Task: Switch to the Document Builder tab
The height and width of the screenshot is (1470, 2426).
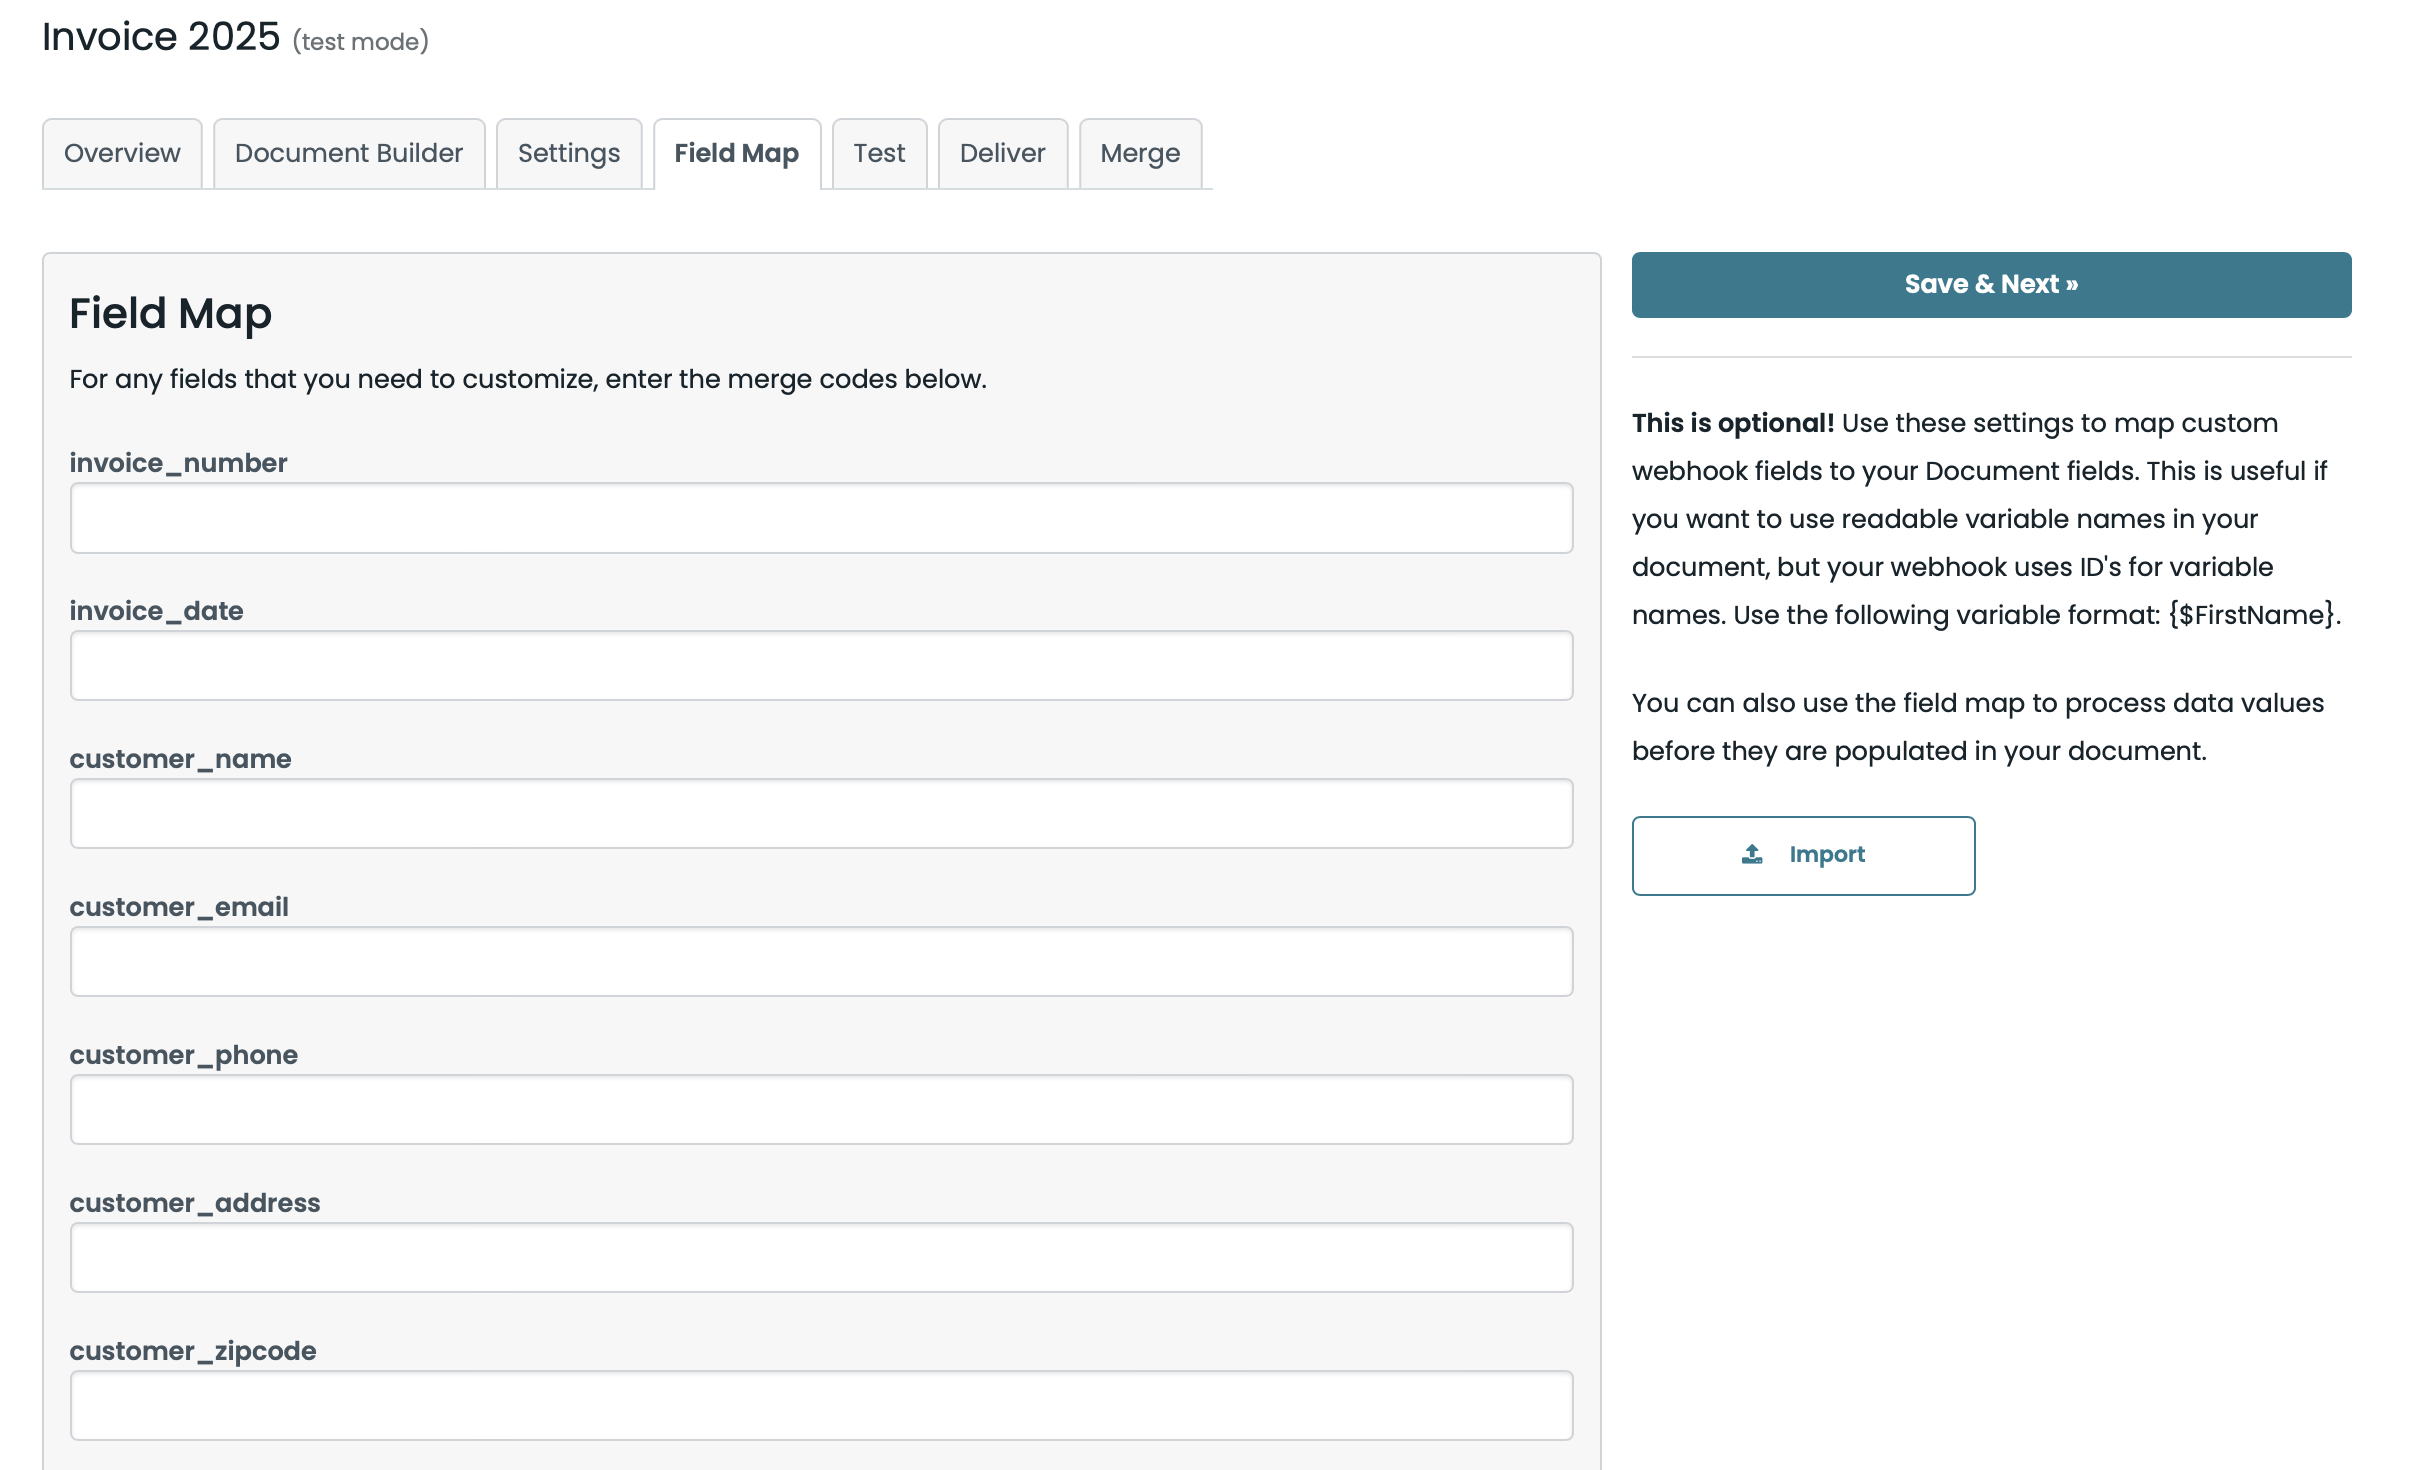Action: [348, 153]
